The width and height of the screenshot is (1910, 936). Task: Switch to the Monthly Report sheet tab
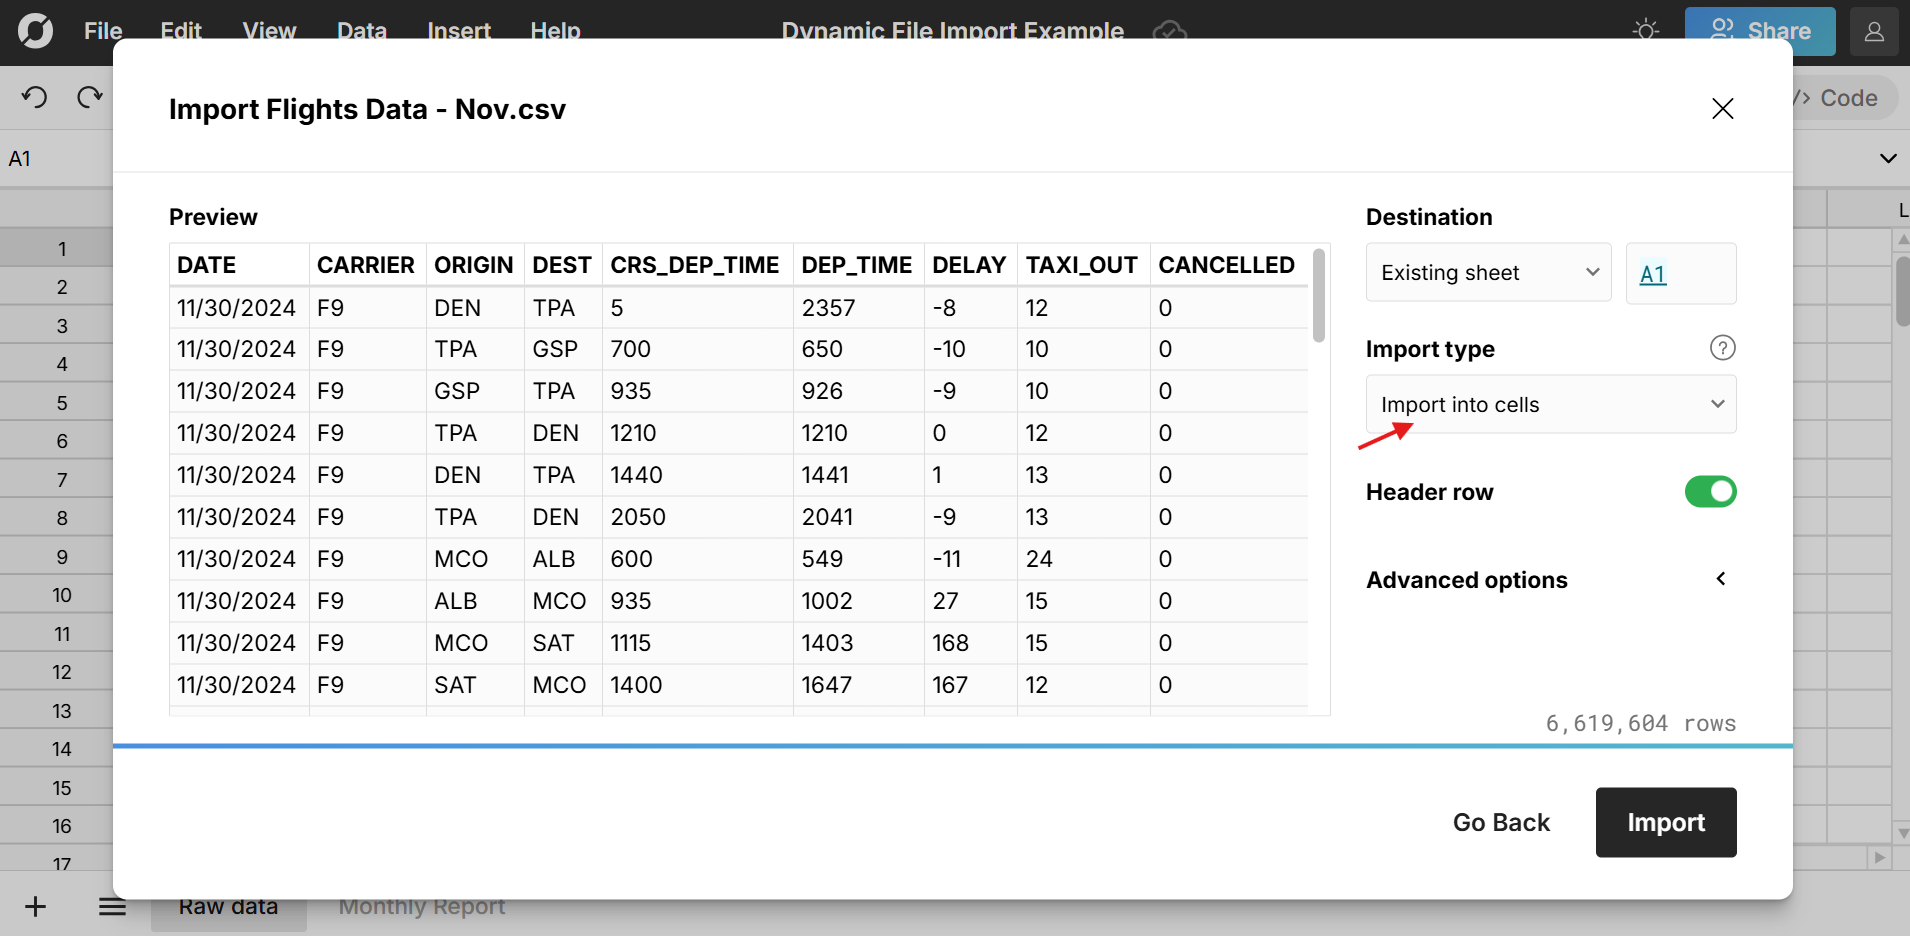(x=421, y=907)
